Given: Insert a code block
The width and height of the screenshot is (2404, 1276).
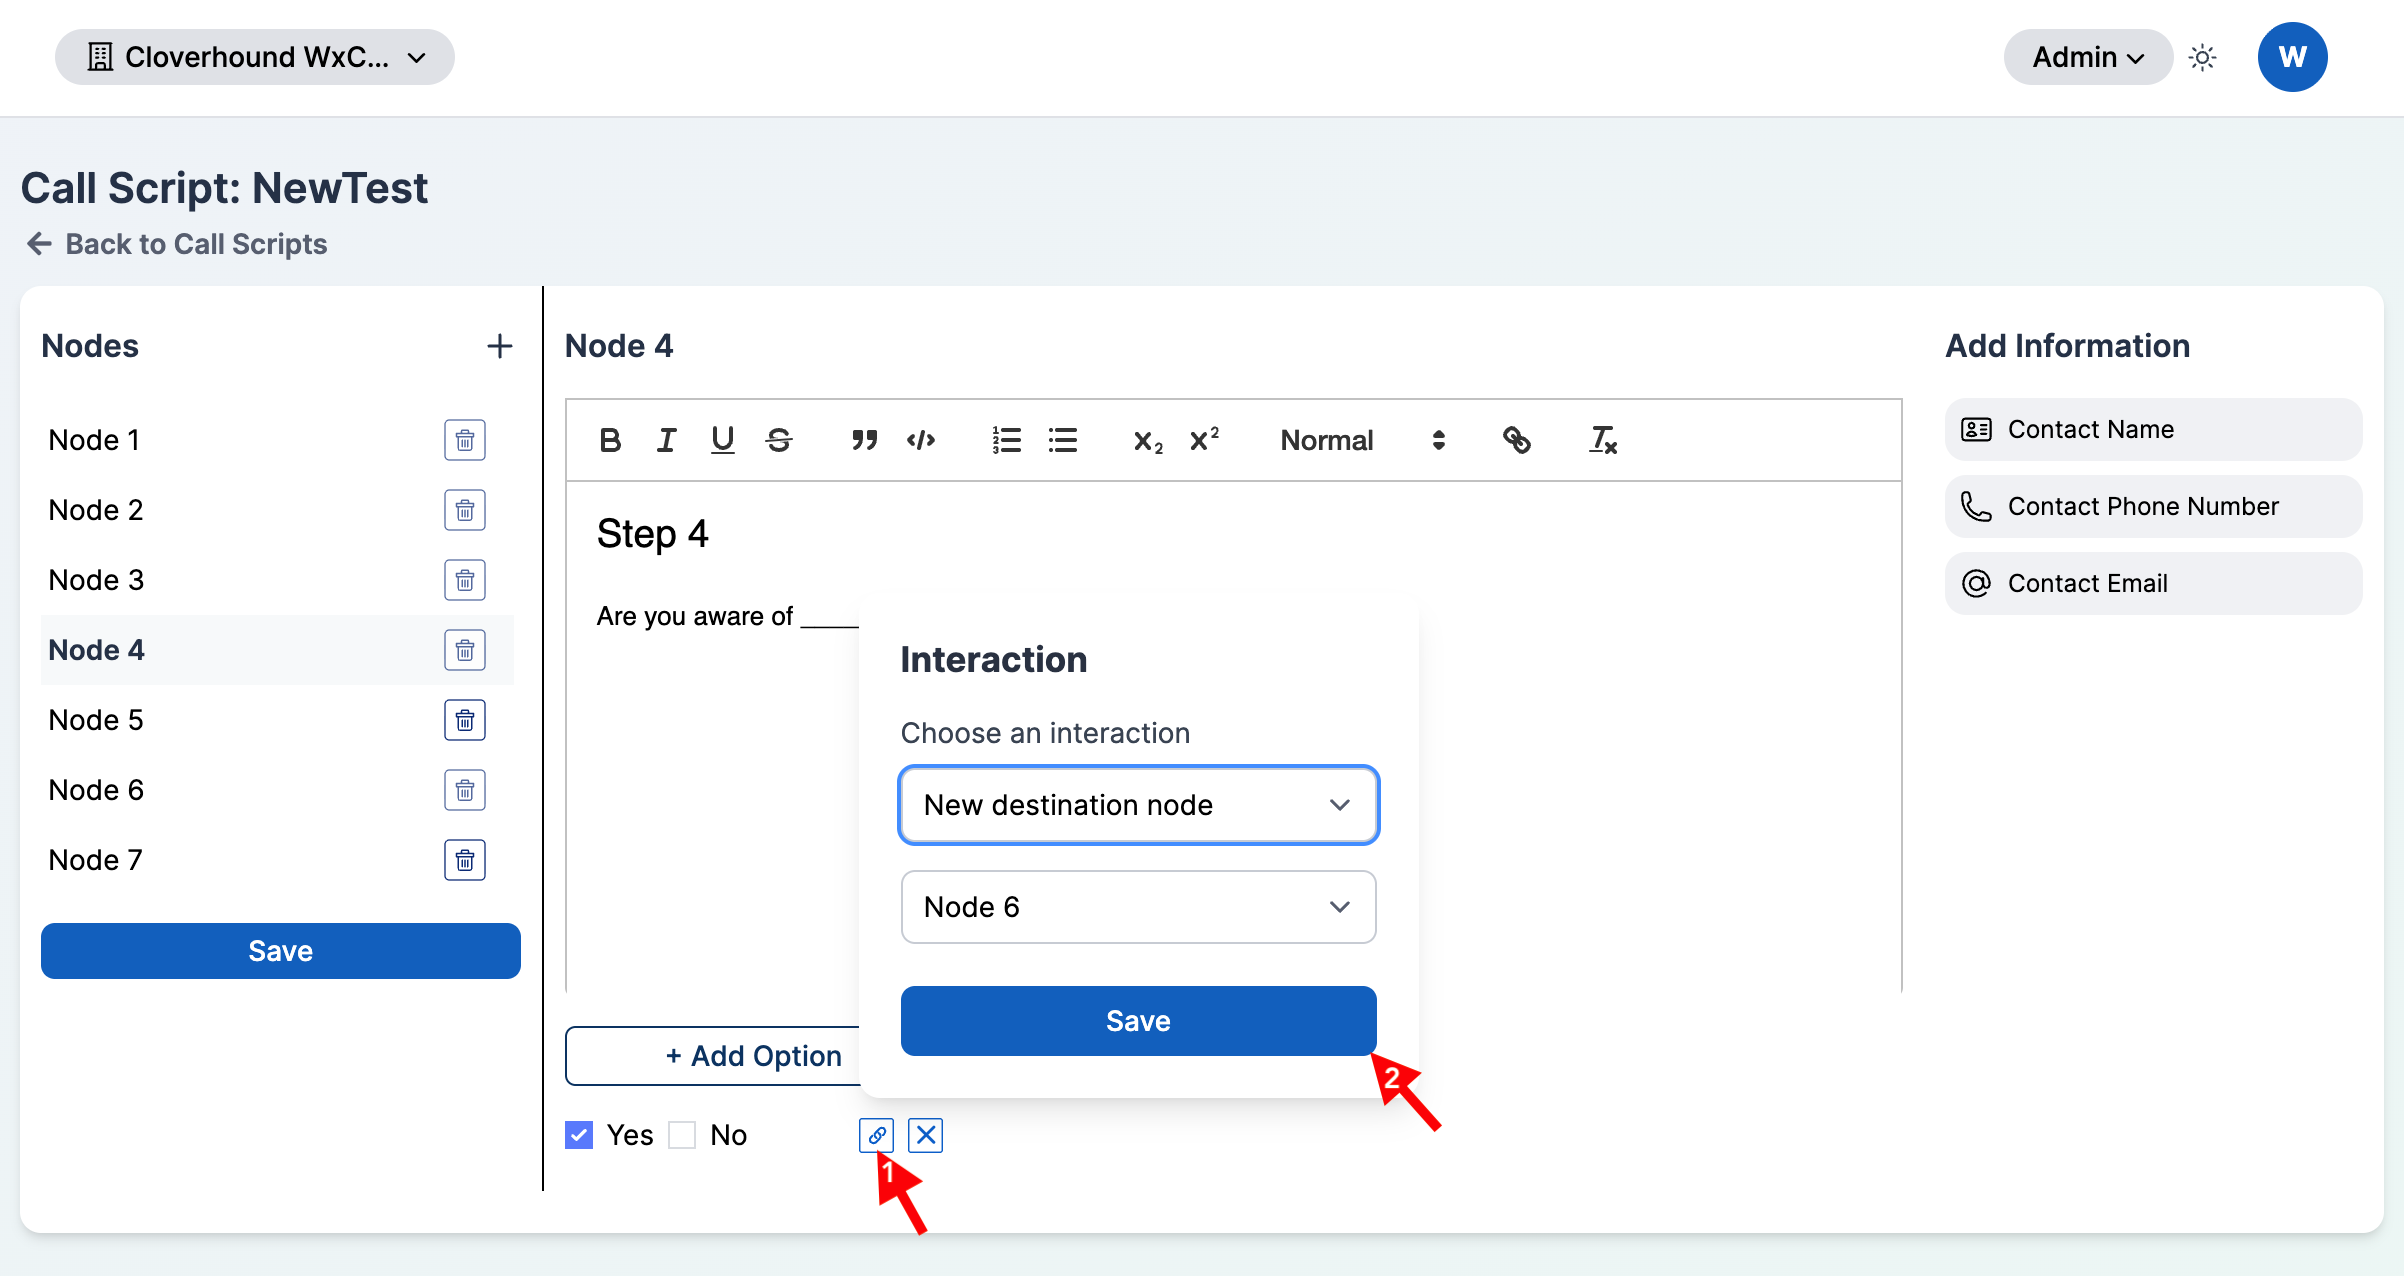Looking at the screenshot, I should [x=921, y=440].
